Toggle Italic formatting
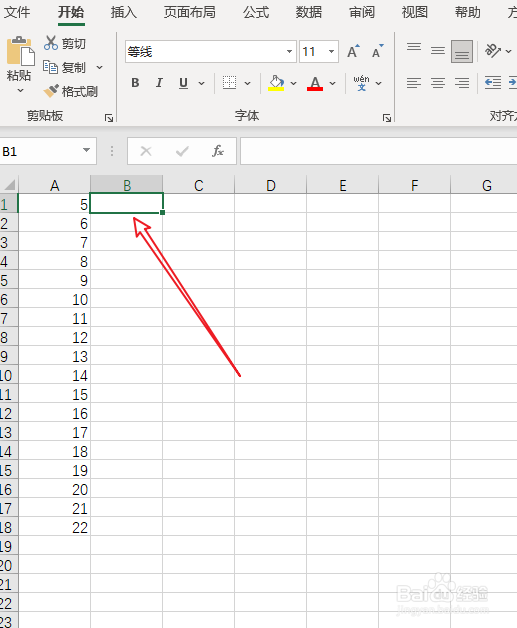517x628 pixels. pyautogui.click(x=159, y=83)
